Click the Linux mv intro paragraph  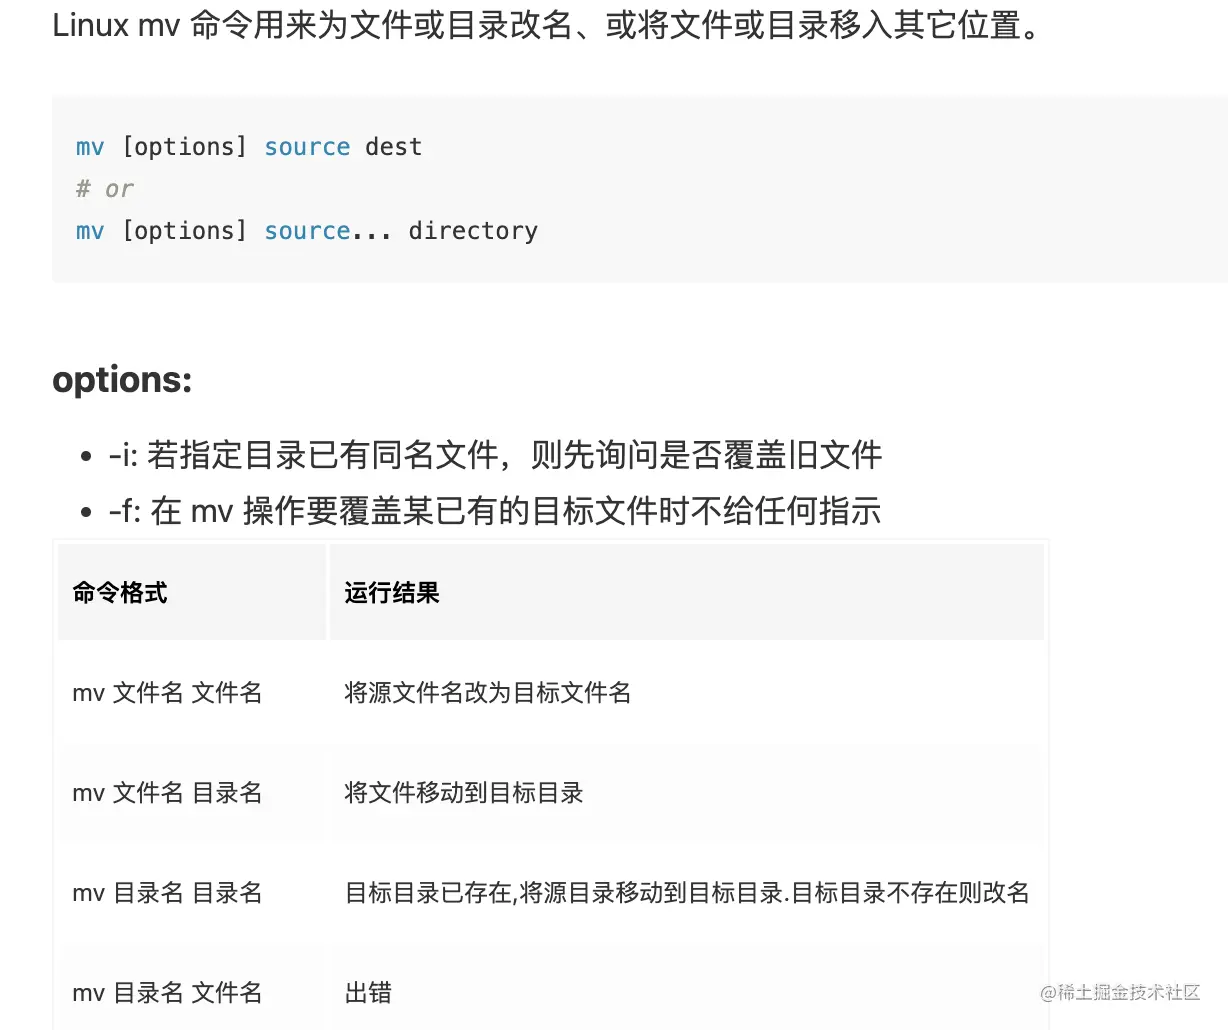[x=548, y=25]
